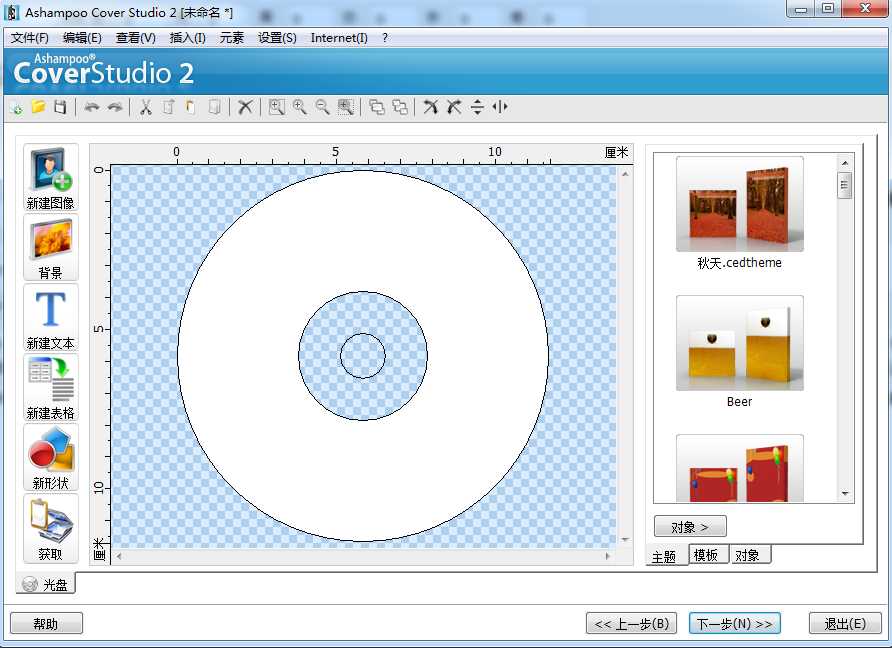Click the open folder toolbar icon
Screen dimensions: 892x648
point(38,107)
